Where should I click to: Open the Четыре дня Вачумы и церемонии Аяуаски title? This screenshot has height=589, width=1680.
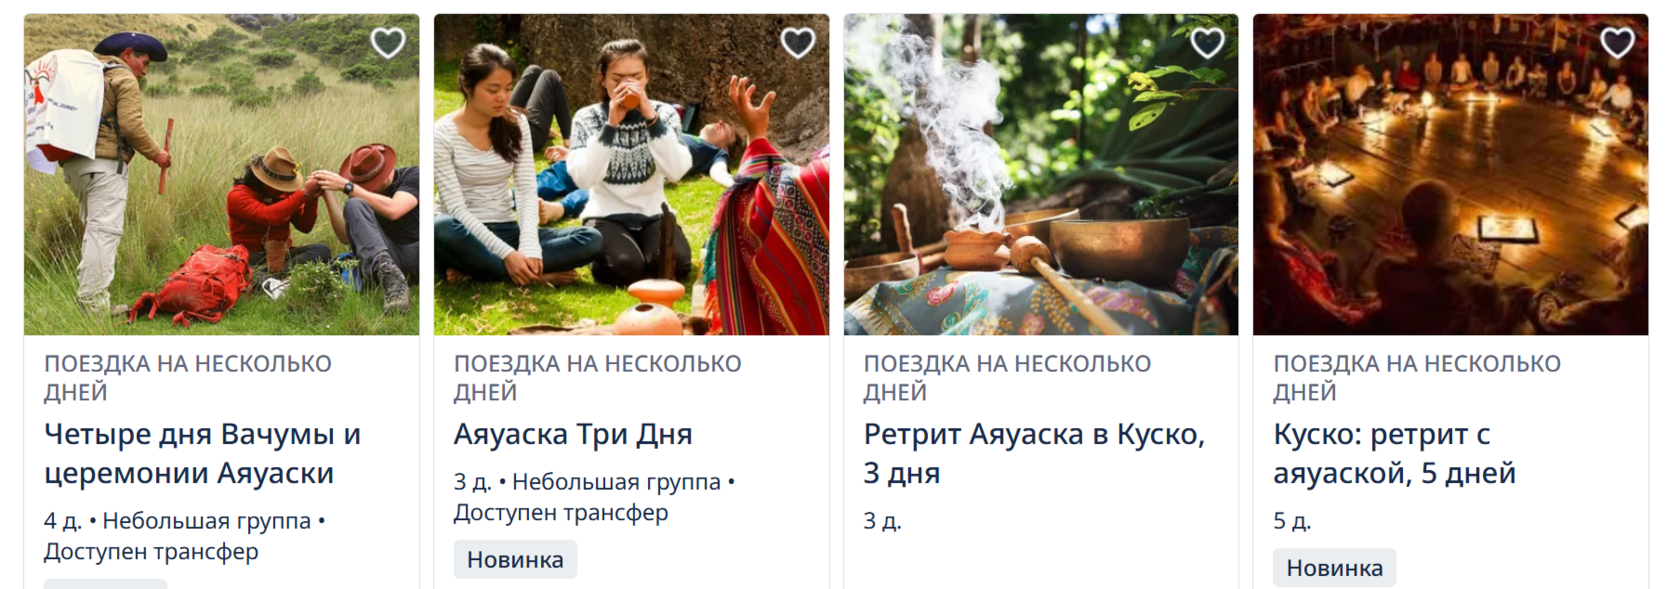(x=202, y=453)
